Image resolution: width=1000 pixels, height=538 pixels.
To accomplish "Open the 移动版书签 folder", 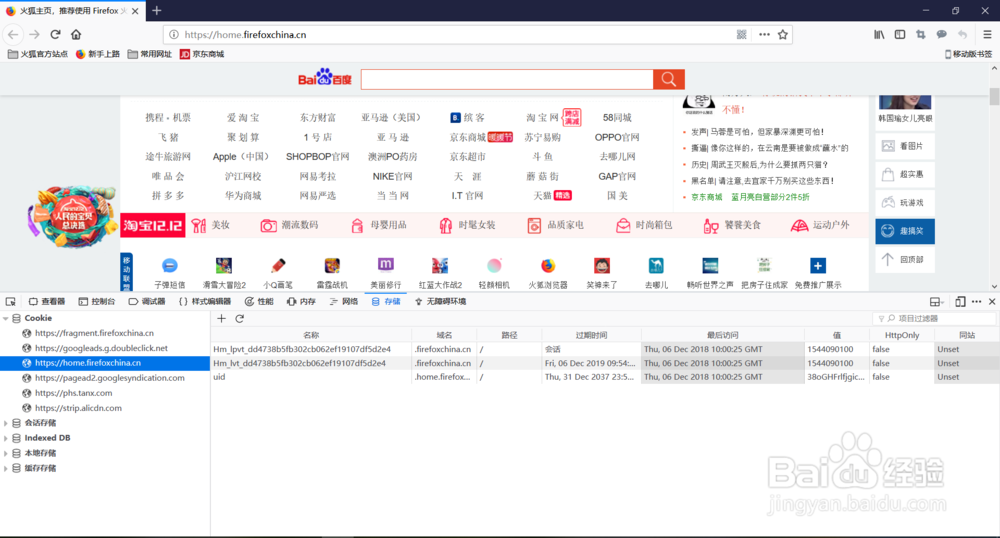I will pos(968,54).
